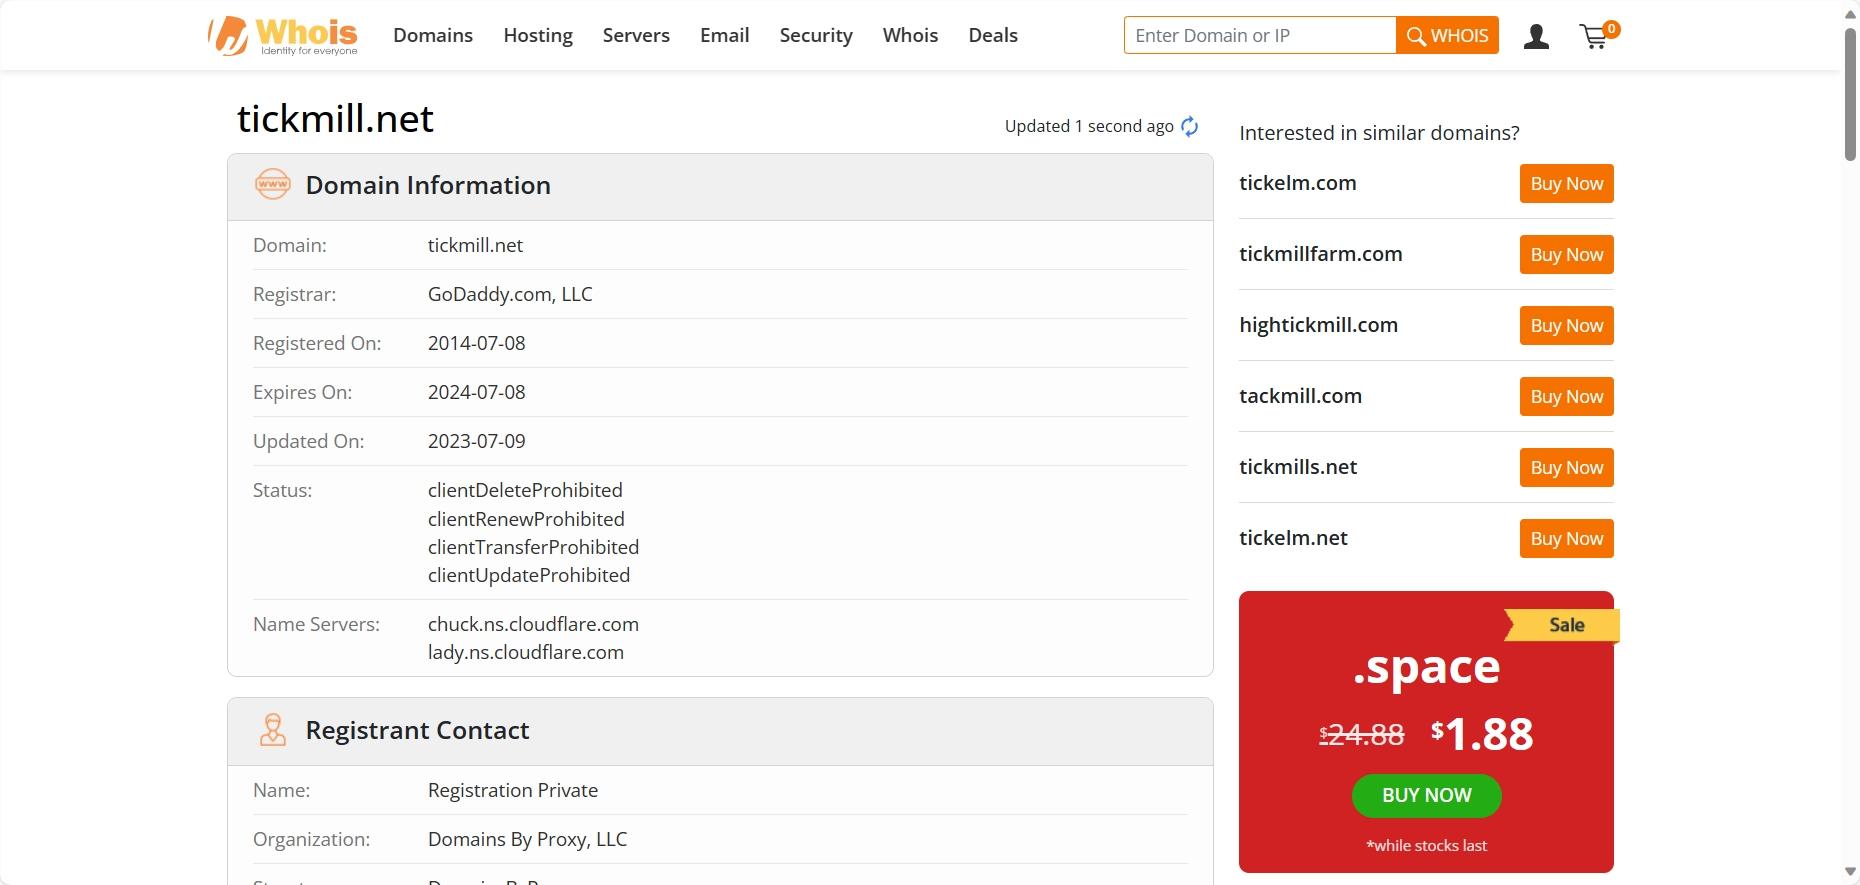The image size is (1860, 885).
Task: Select status clientUpdateProhibited
Action: pos(529,575)
